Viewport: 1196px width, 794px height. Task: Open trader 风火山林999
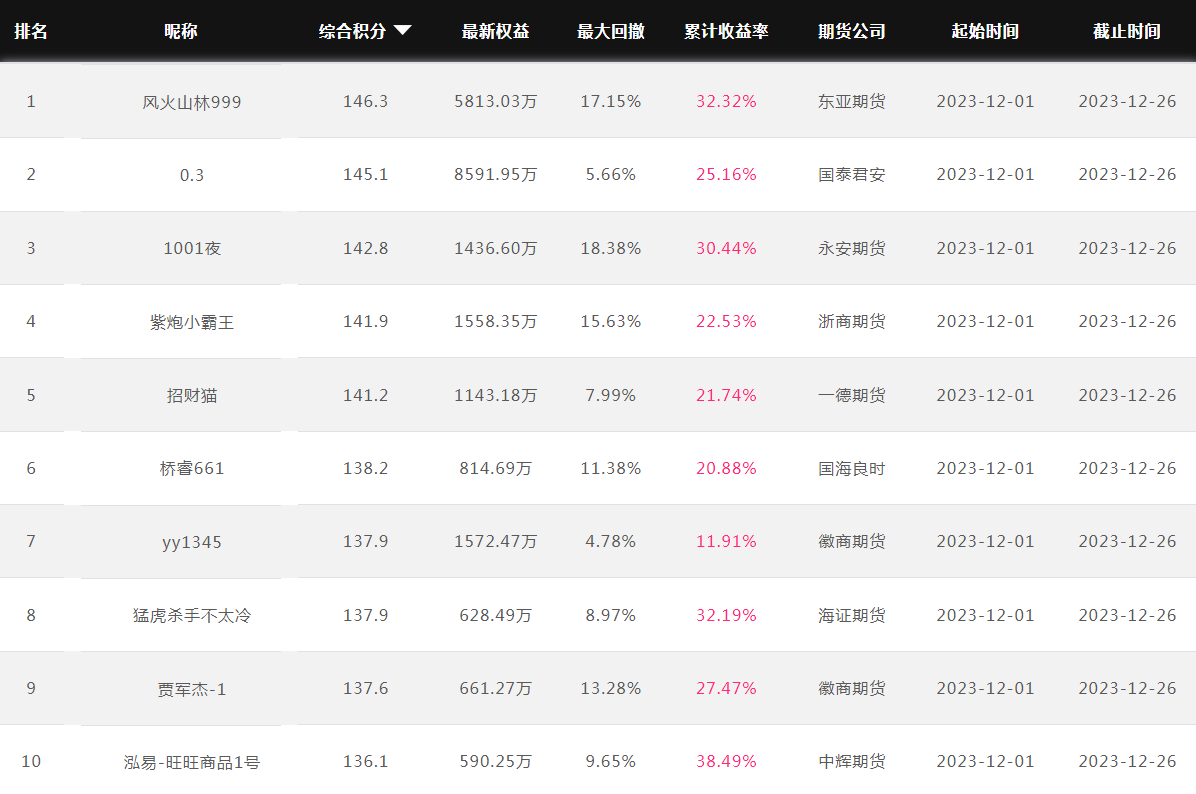[x=191, y=102]
